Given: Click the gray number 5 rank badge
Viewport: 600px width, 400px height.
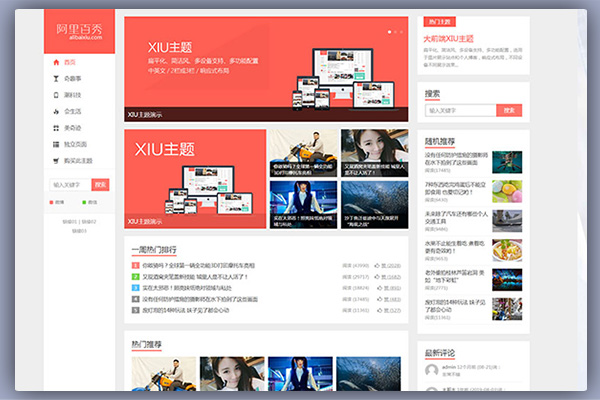Looking at the screenshot, I should (x=135, y=310).
